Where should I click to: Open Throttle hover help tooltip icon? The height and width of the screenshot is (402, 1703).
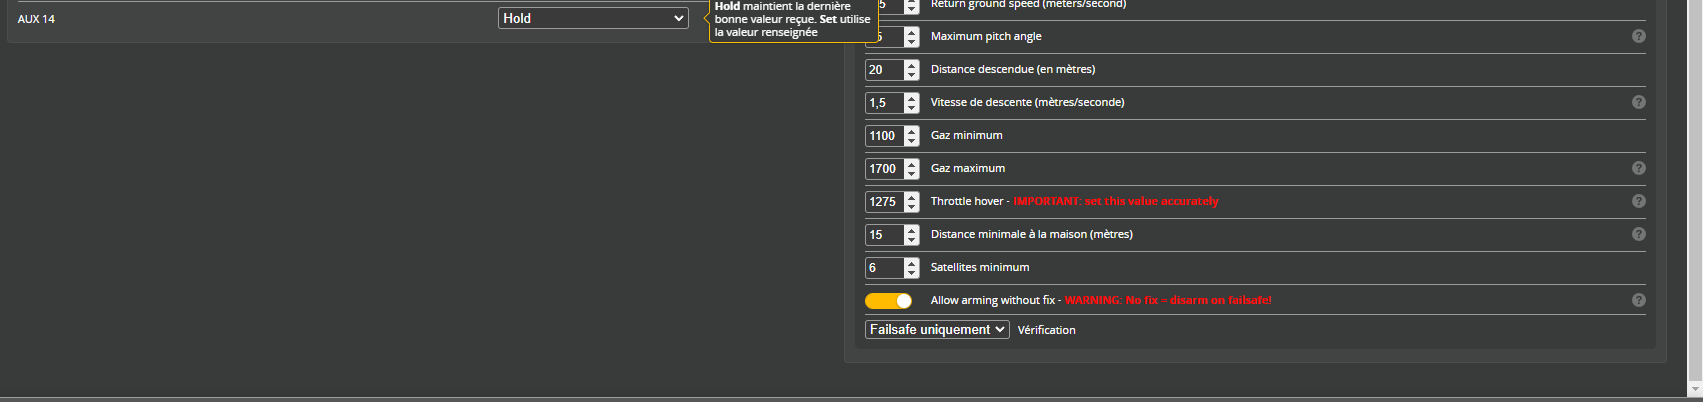[x=1638, y=201]
